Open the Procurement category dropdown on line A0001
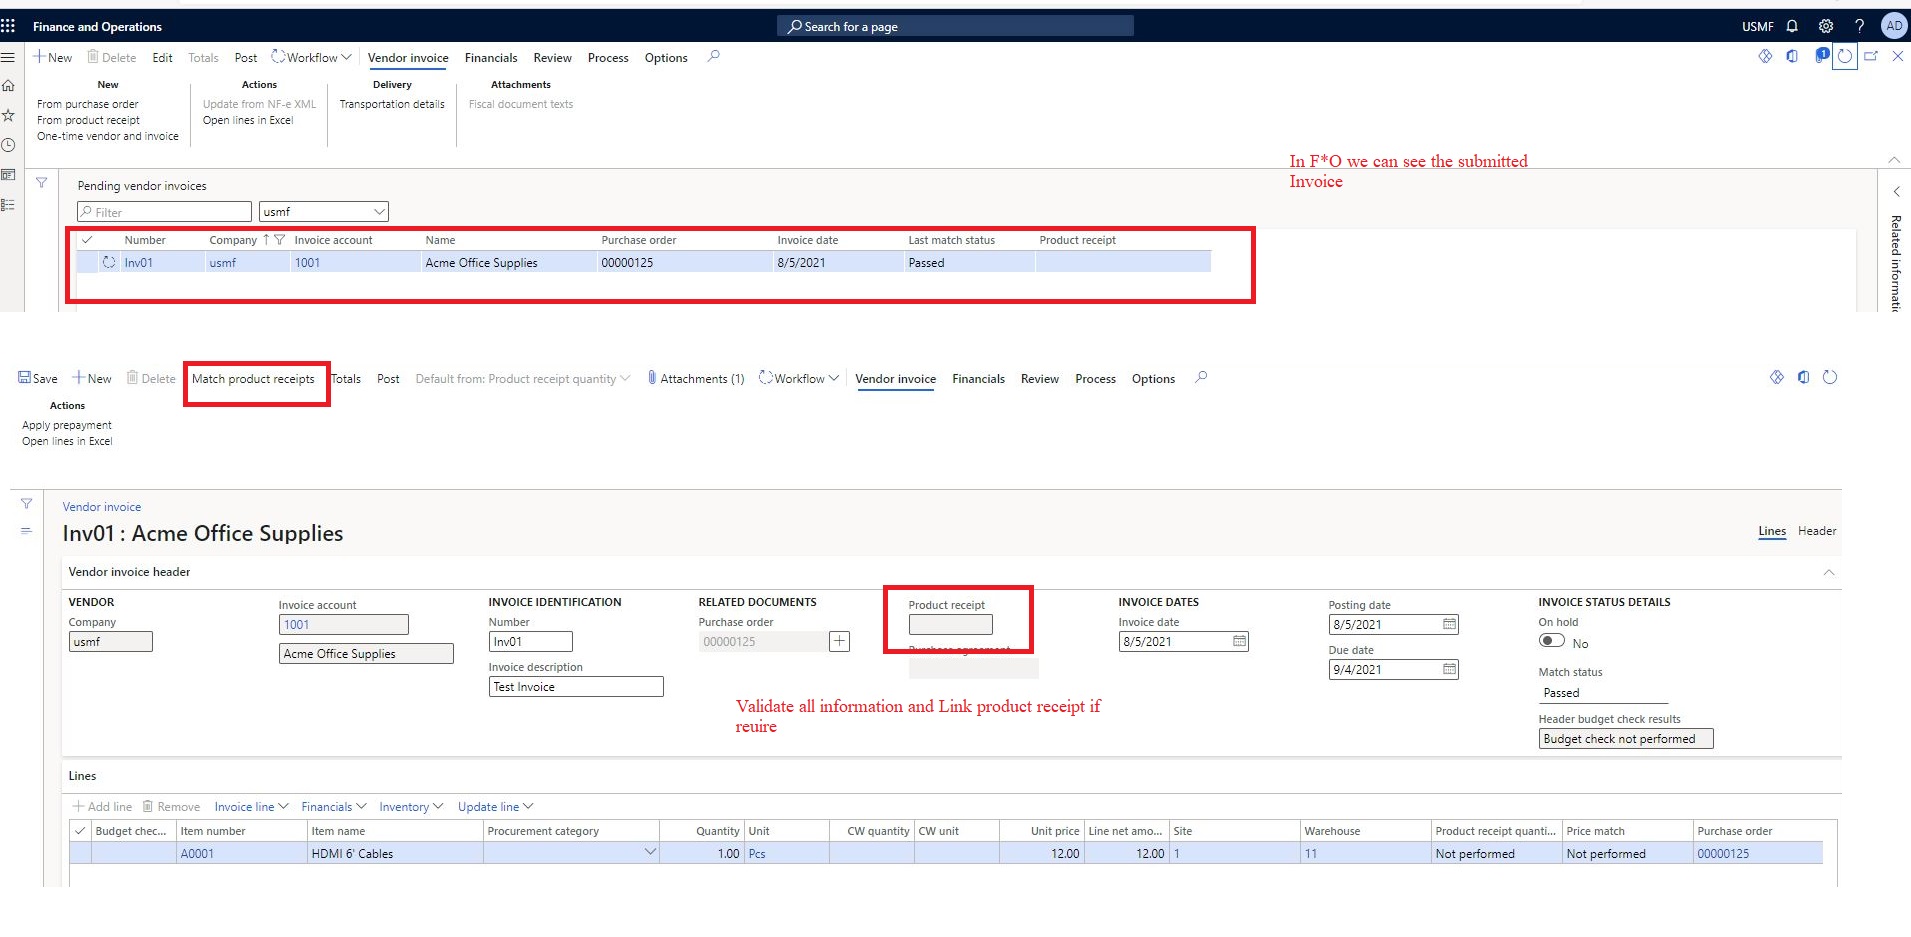Viewport: 1911px width, 937px height. (650, 853)
